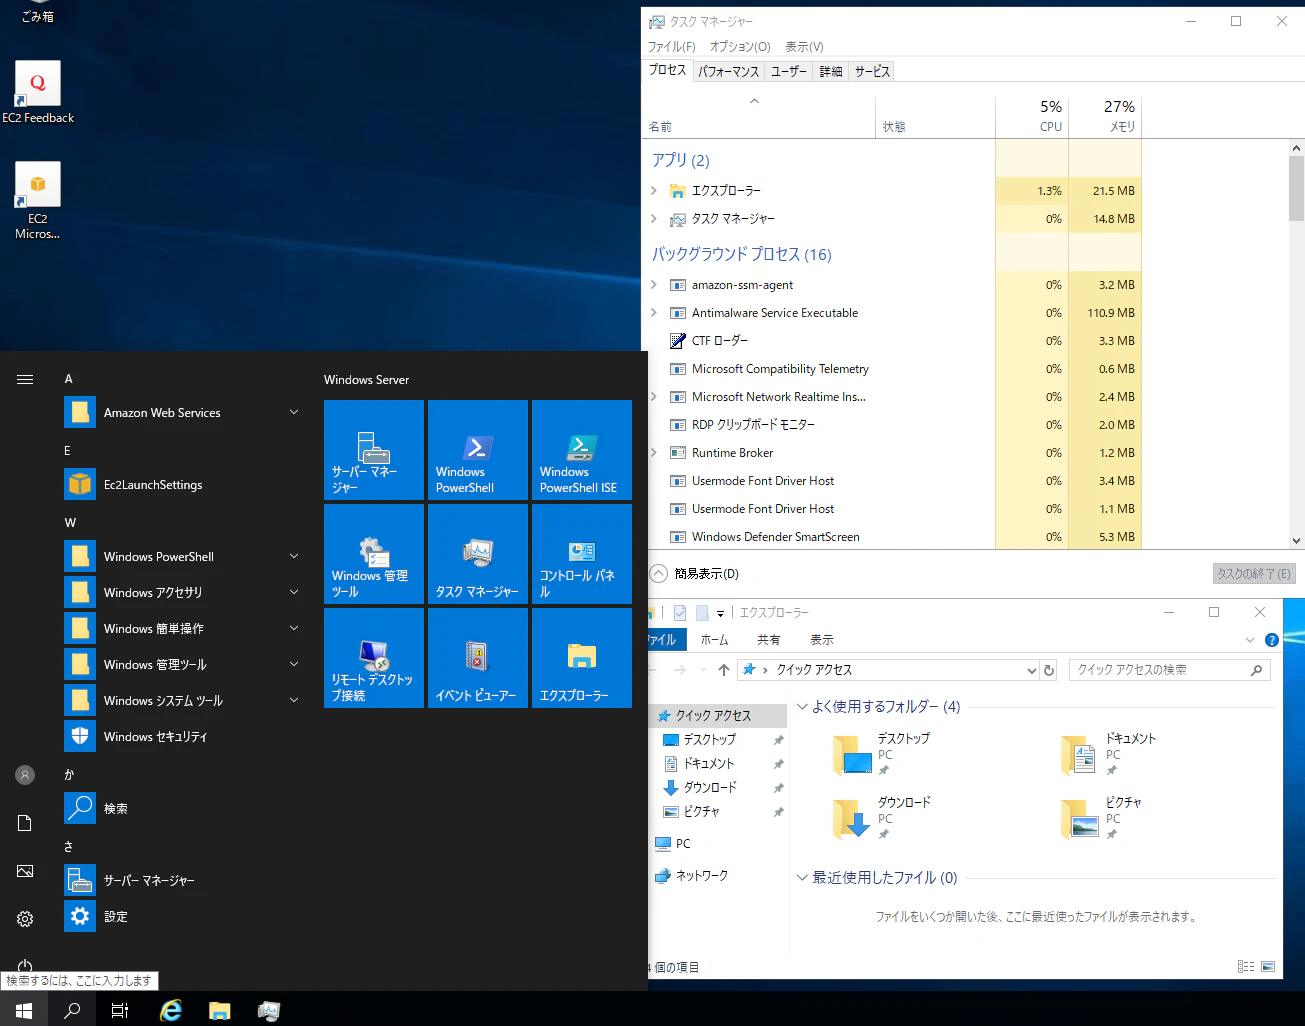Sort processes by the メモリ column

pos(1105,116)
